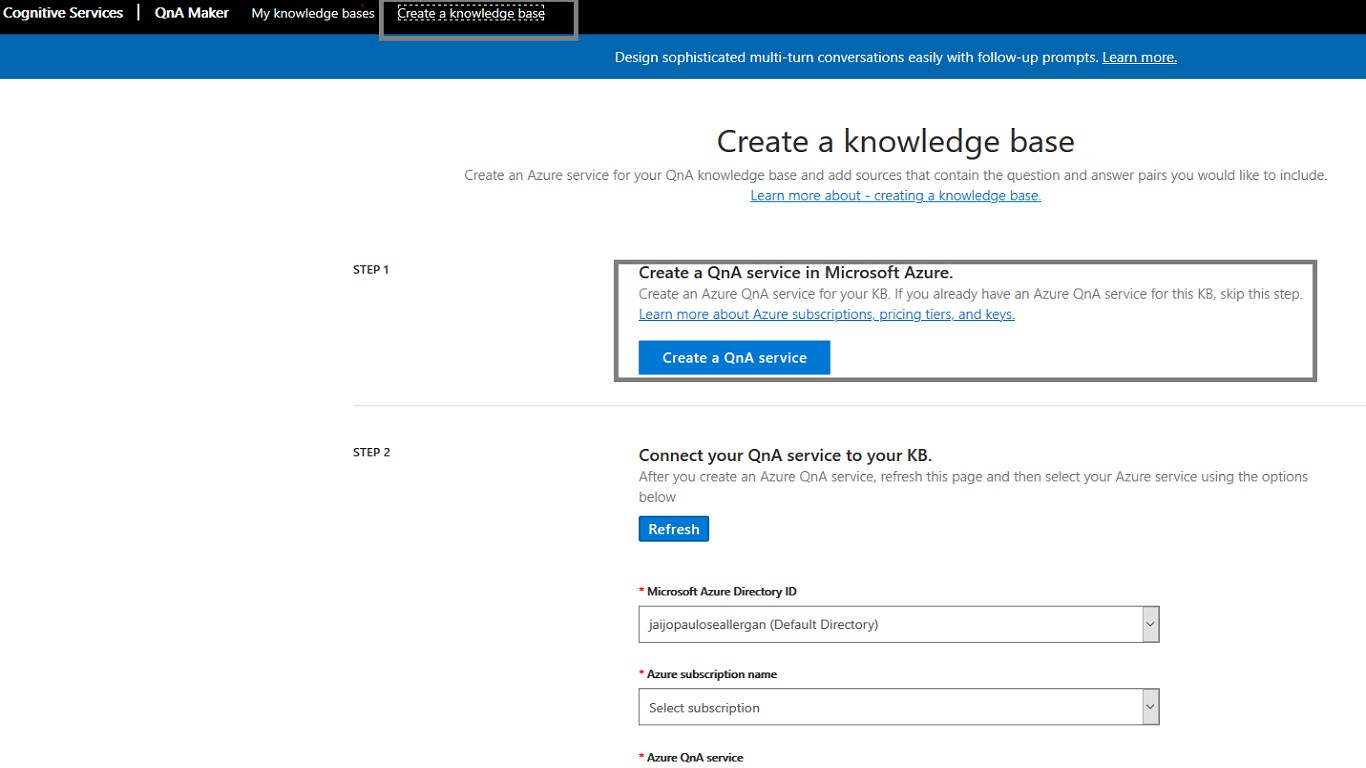
Task: Click the 'Create a knowledge base' page heading
Action: click(896, 141)
